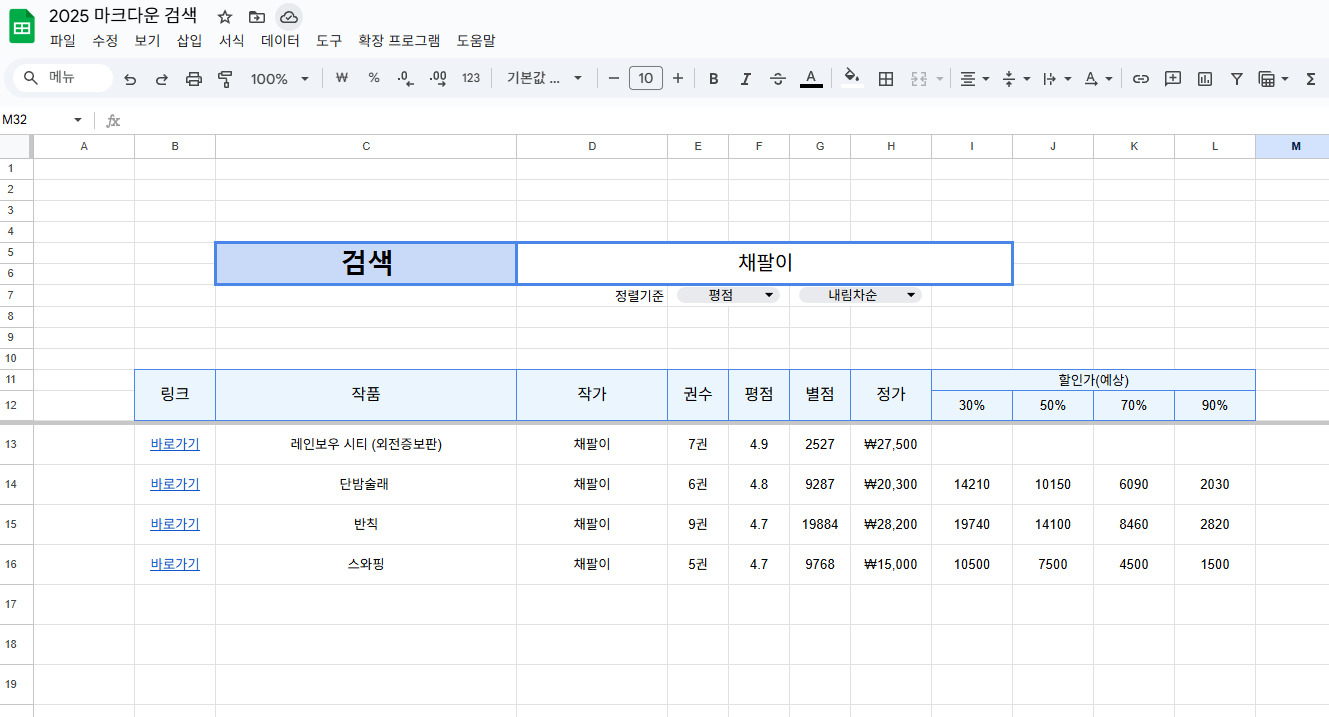Open the 데이터 menu
The image size is (1329, 717).
click(280, 41)
